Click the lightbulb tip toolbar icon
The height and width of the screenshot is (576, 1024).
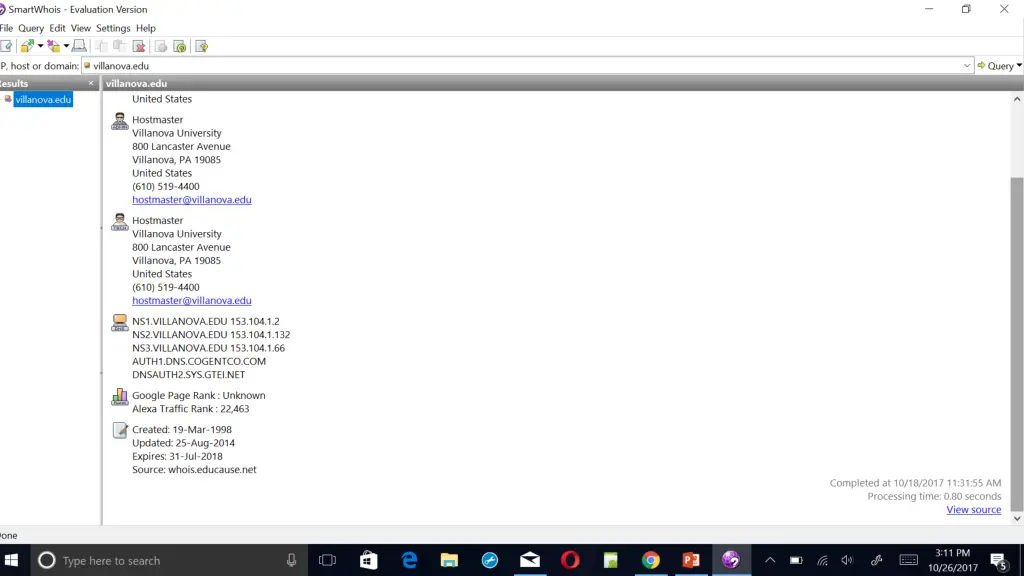pos(202,46)
